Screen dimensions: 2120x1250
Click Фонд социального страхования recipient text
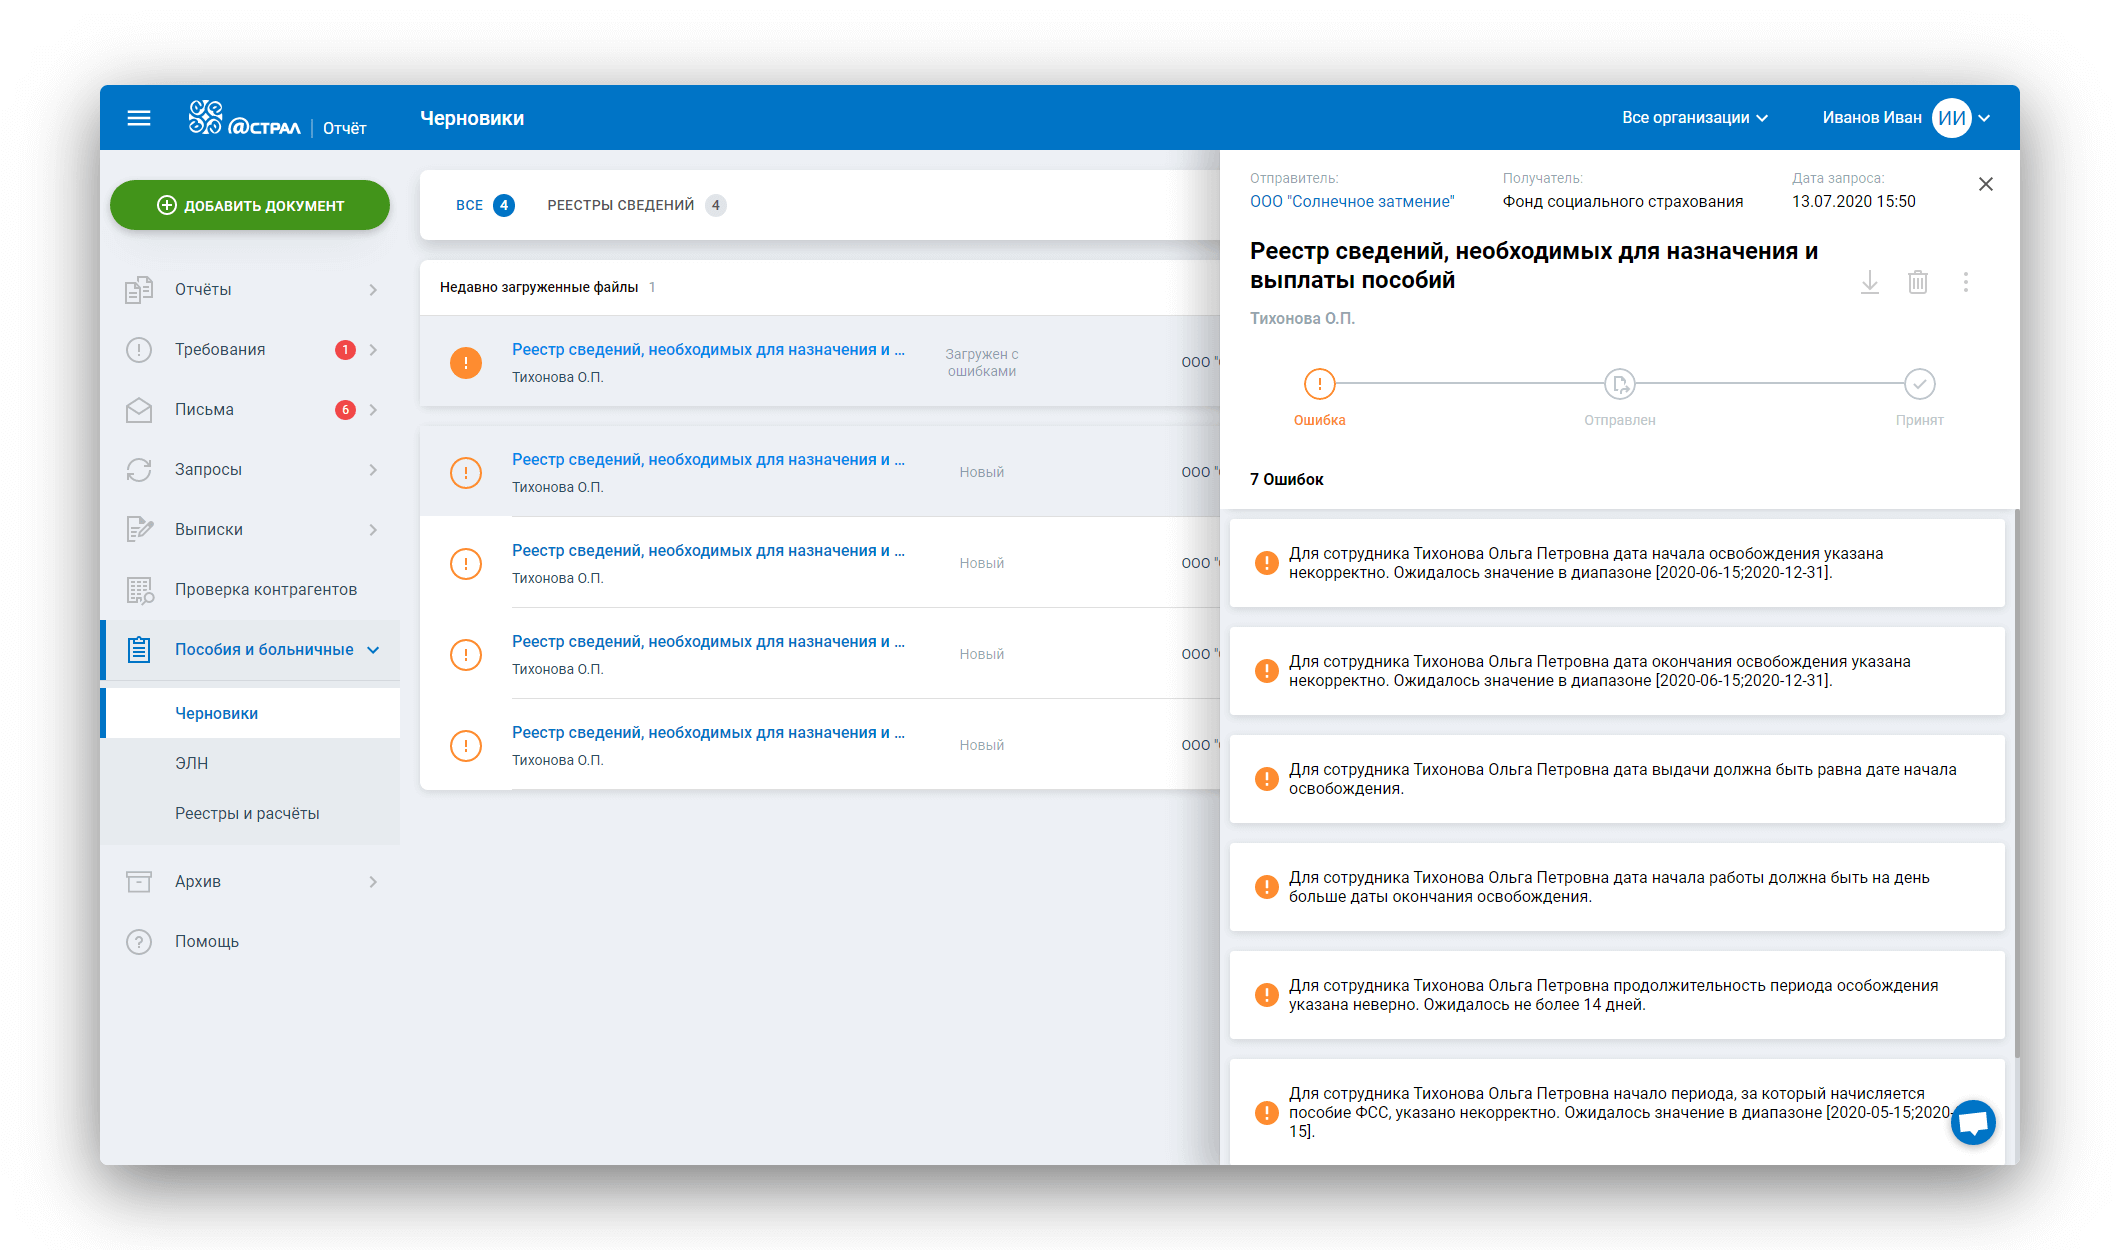(x=1623, y=202)
